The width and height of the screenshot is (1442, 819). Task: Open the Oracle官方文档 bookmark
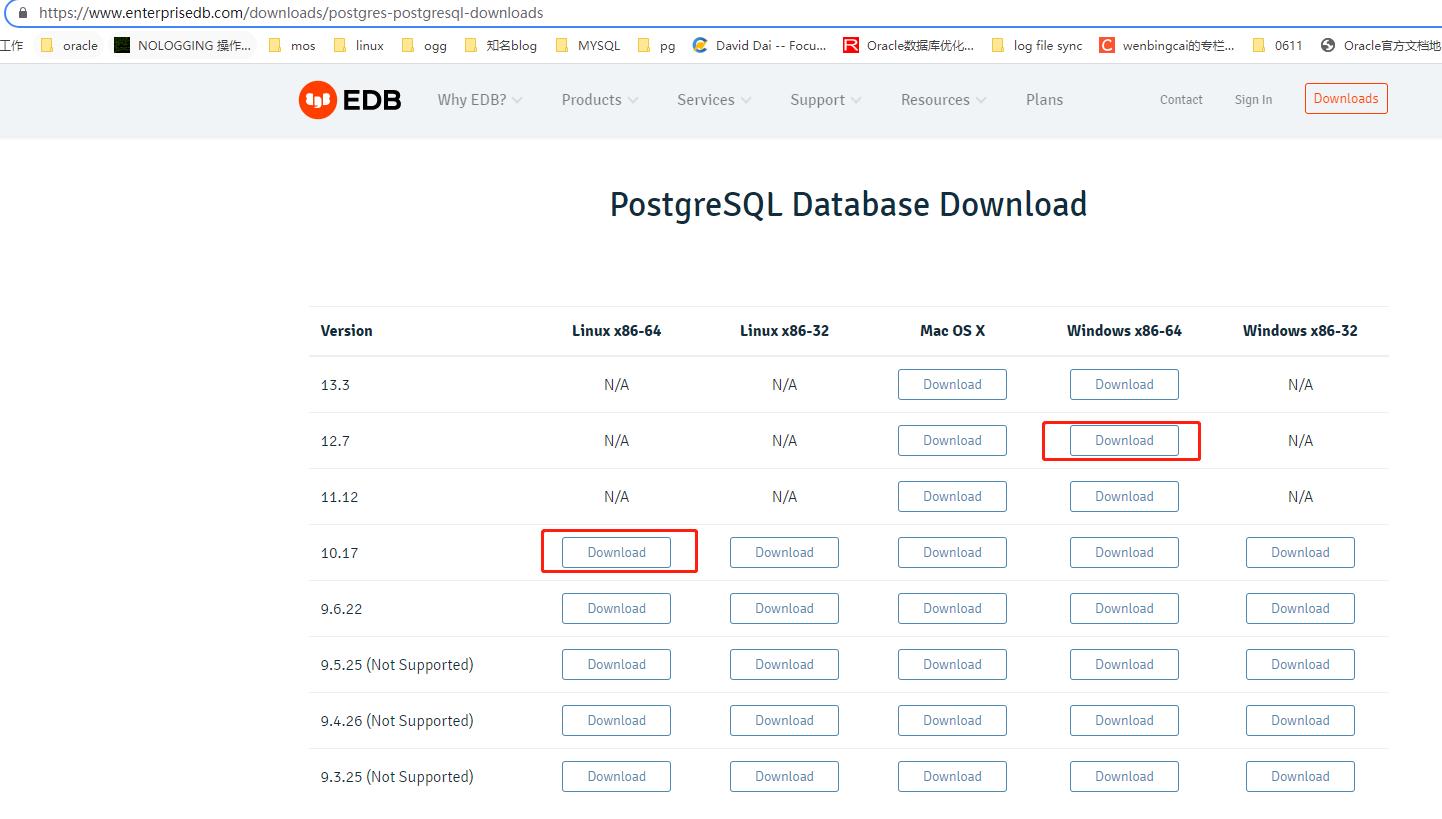pyautogui.click(x=1381, y=45)
